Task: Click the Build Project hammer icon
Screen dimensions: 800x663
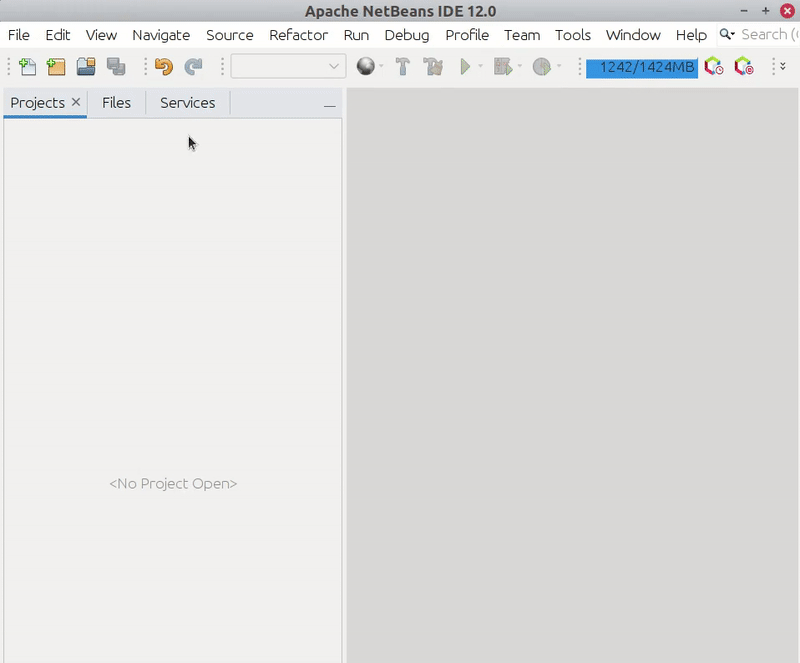Action: (403, 67)
